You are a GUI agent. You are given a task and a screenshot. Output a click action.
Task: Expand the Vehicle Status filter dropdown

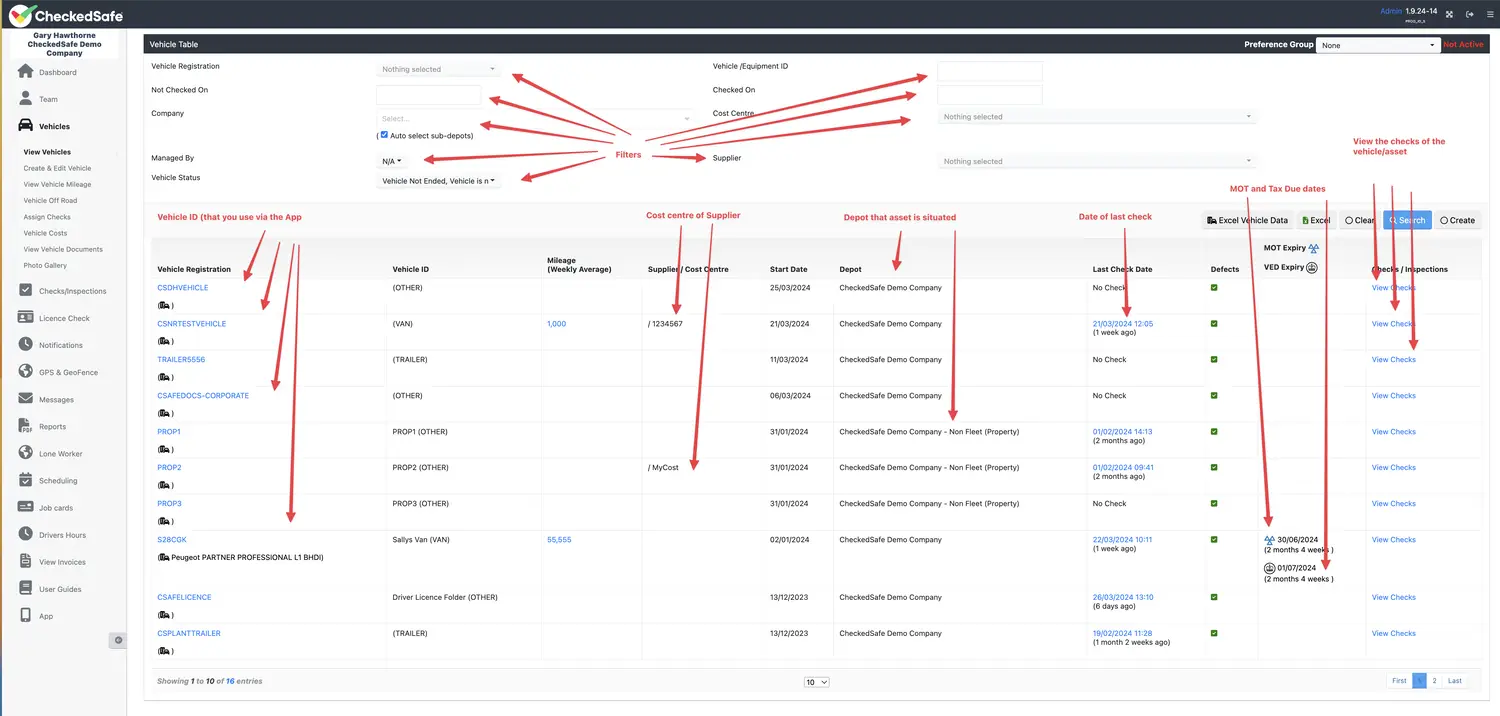(438, 181)
